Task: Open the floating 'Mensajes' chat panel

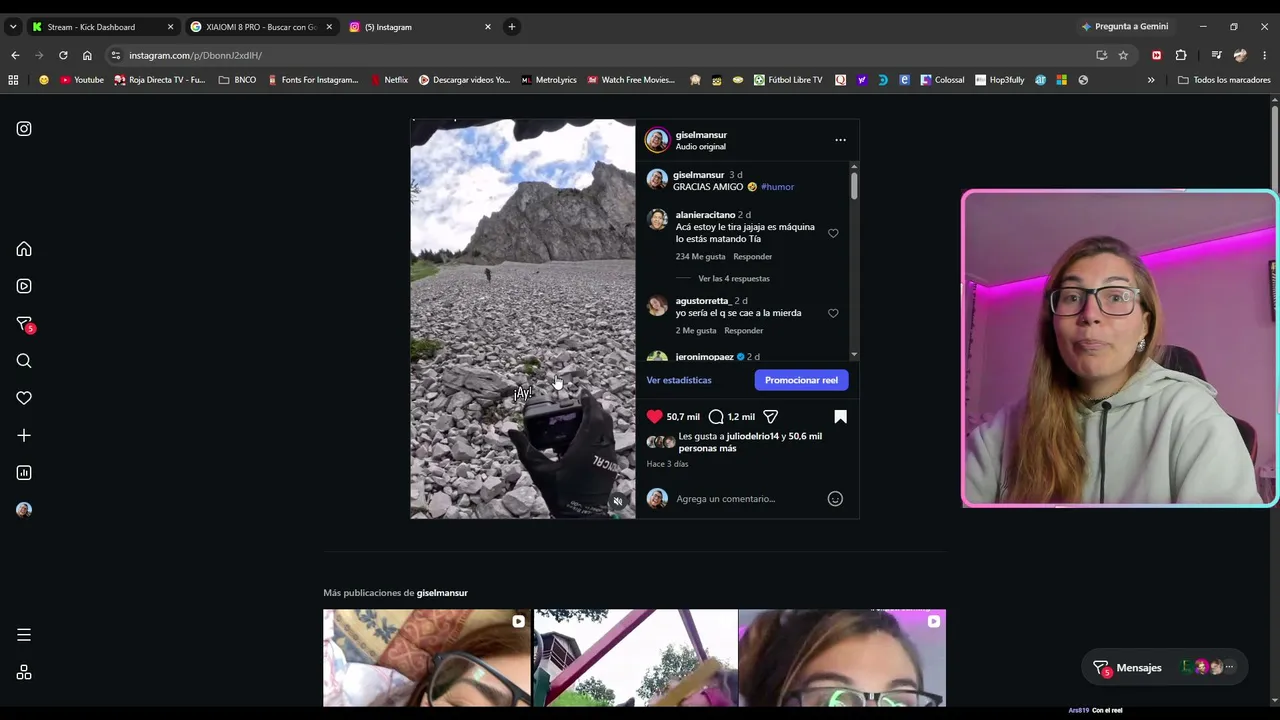Action: [x=1165, y=668]
